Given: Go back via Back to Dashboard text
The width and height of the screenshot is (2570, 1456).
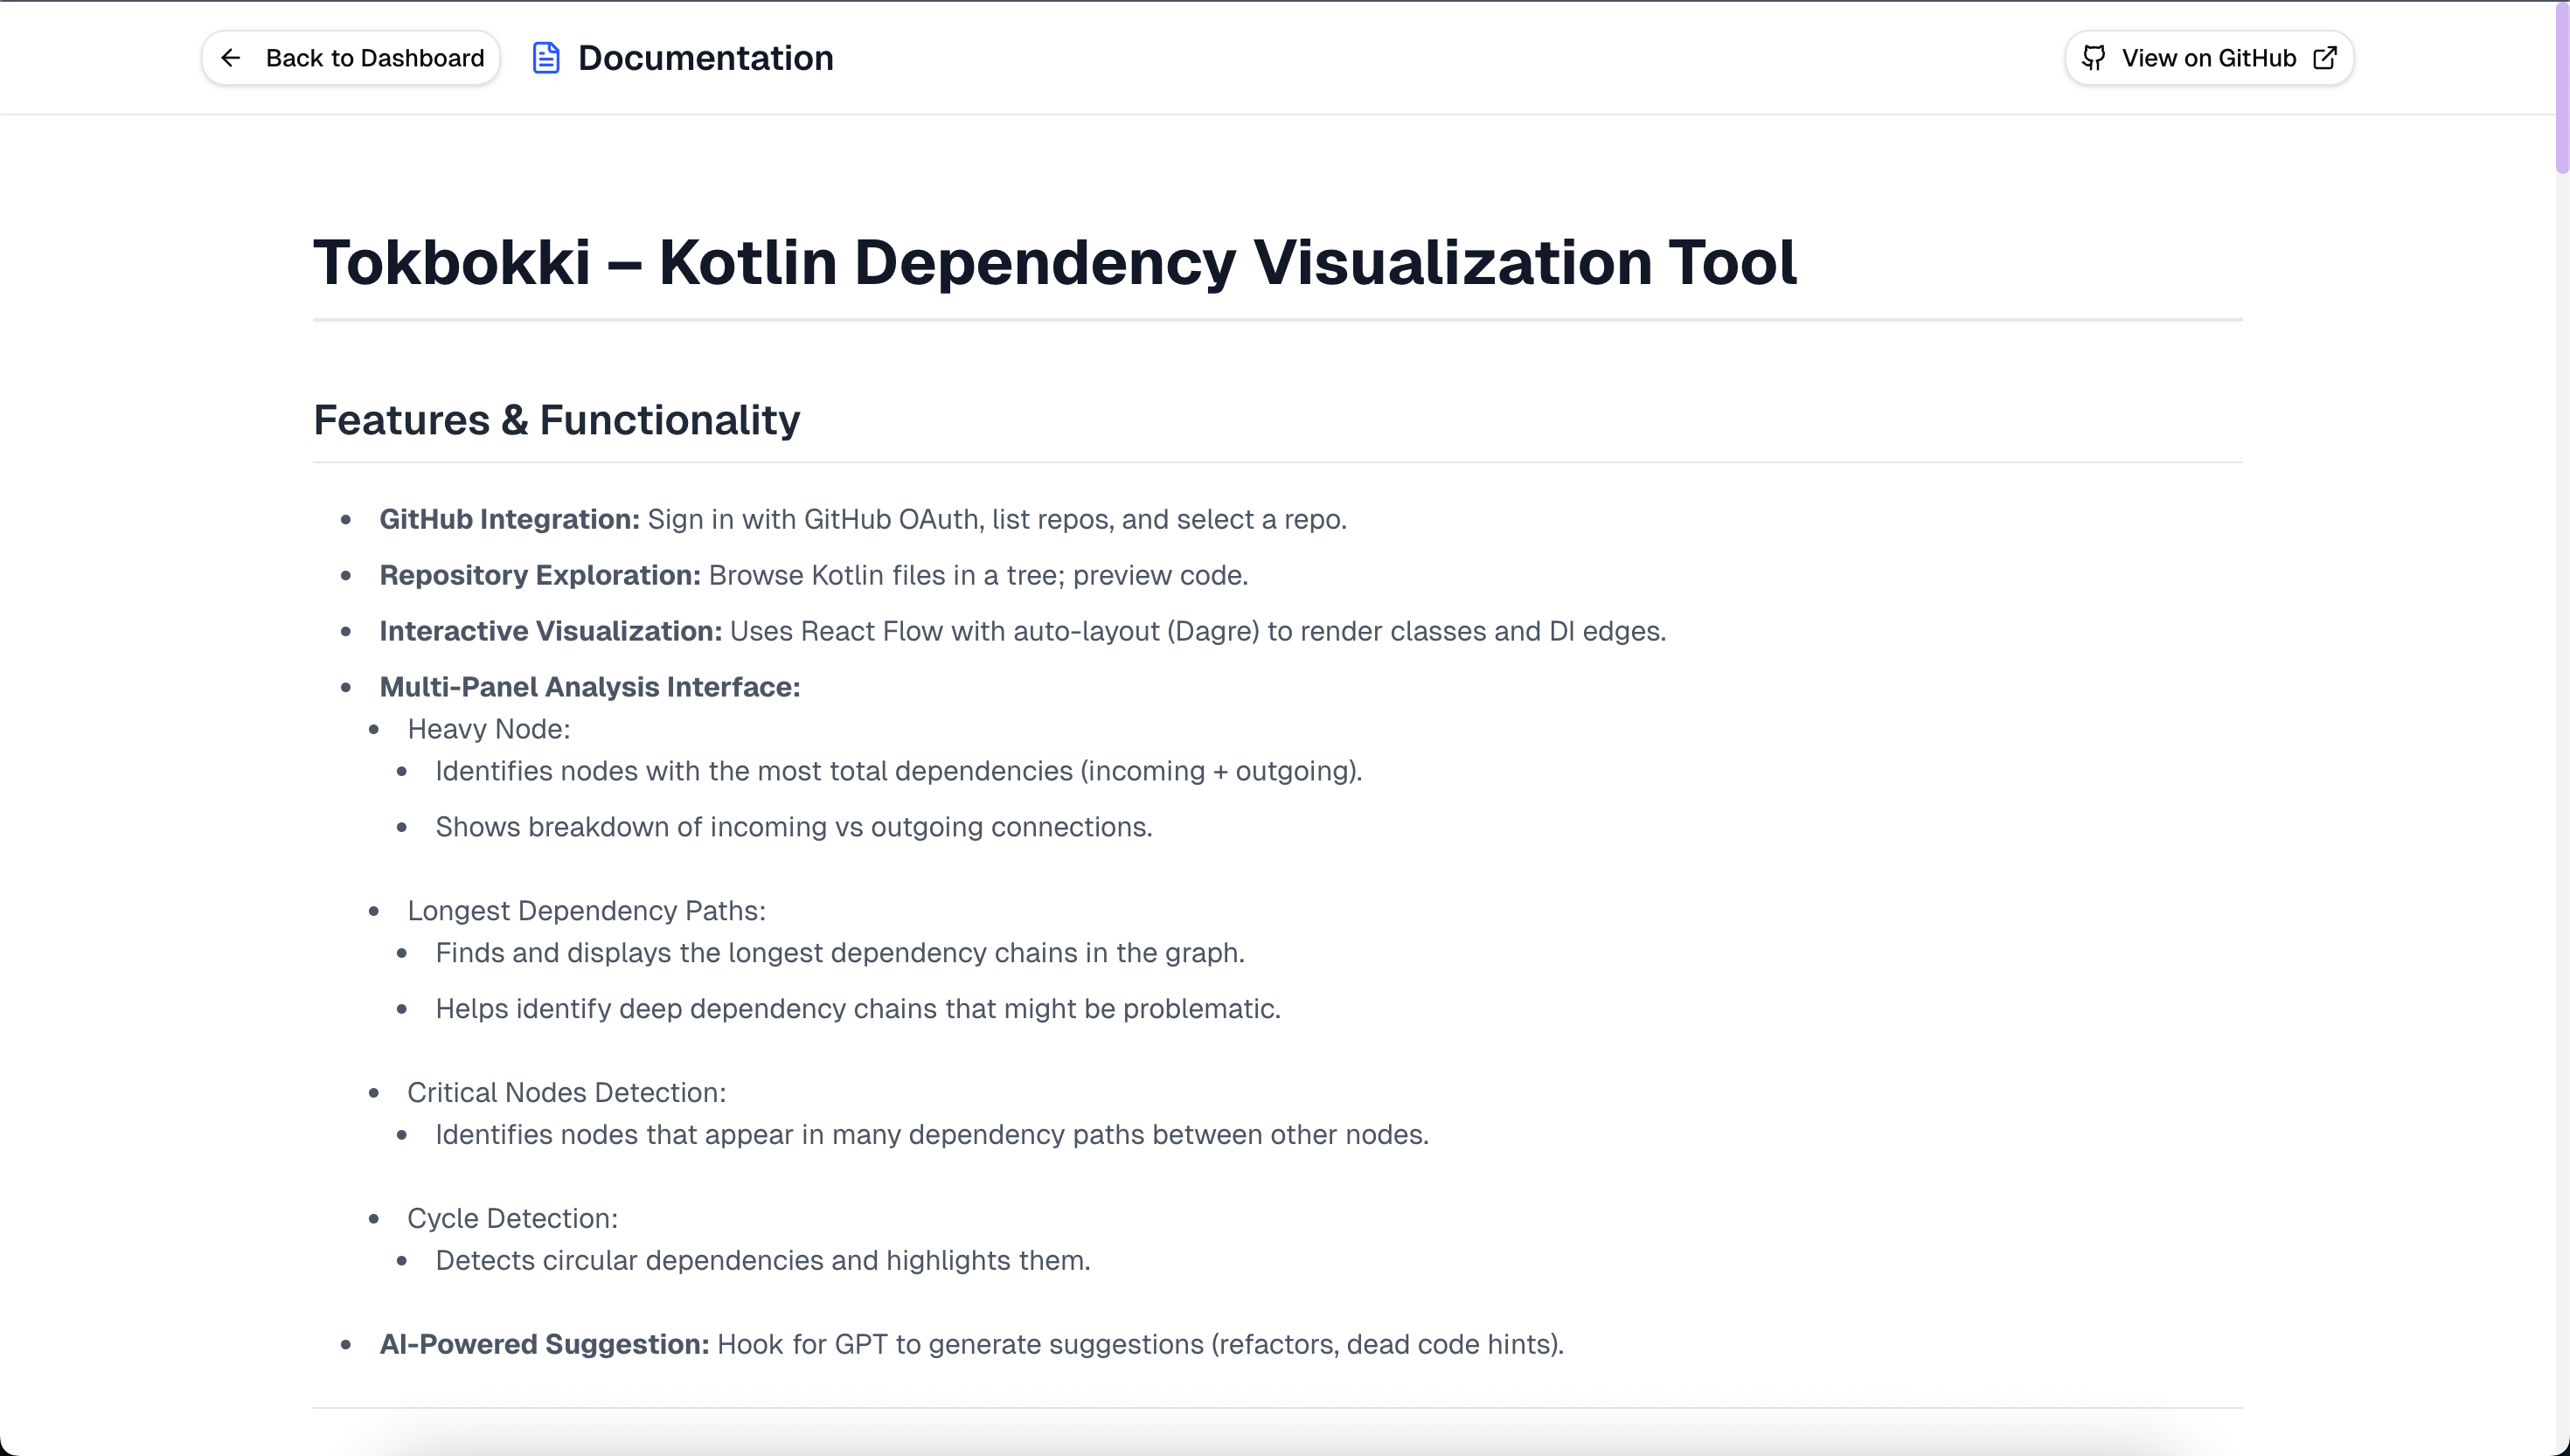Looking at the screenshot, I should pos(374,58).
